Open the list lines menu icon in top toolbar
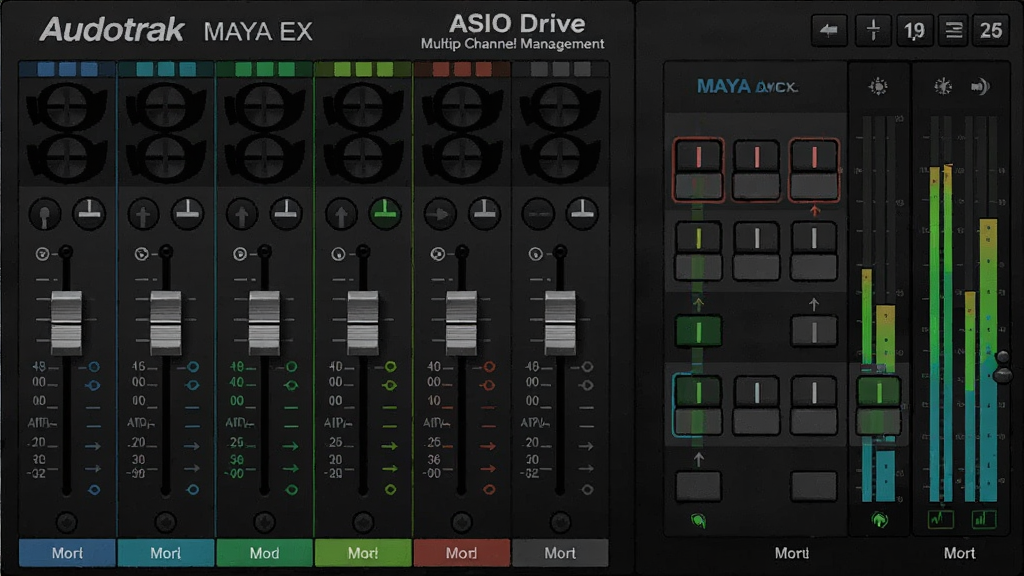The height and width of the screenshot is (576, 1024). click(953, 30)
